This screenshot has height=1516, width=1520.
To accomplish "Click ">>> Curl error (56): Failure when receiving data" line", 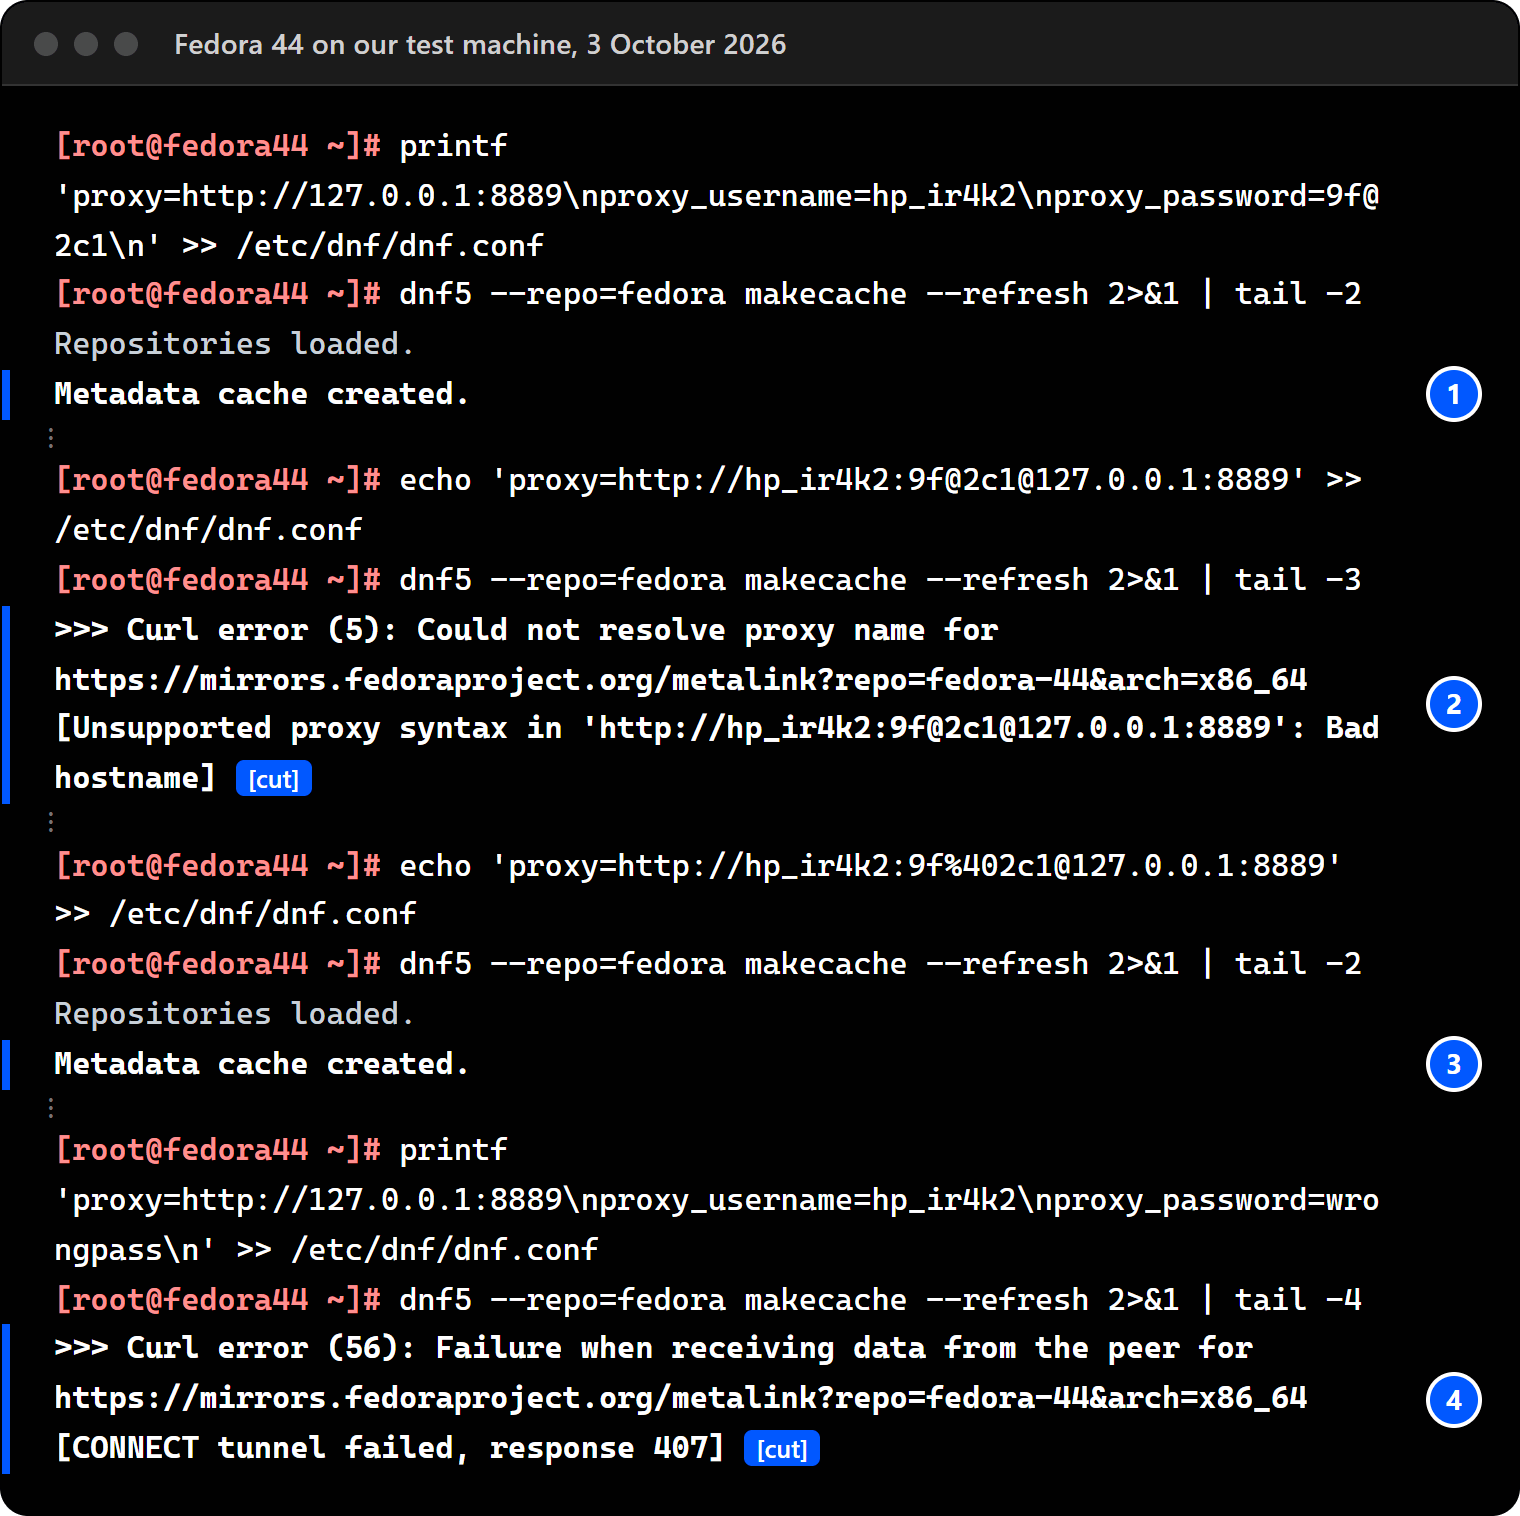I will [653, 1348].
